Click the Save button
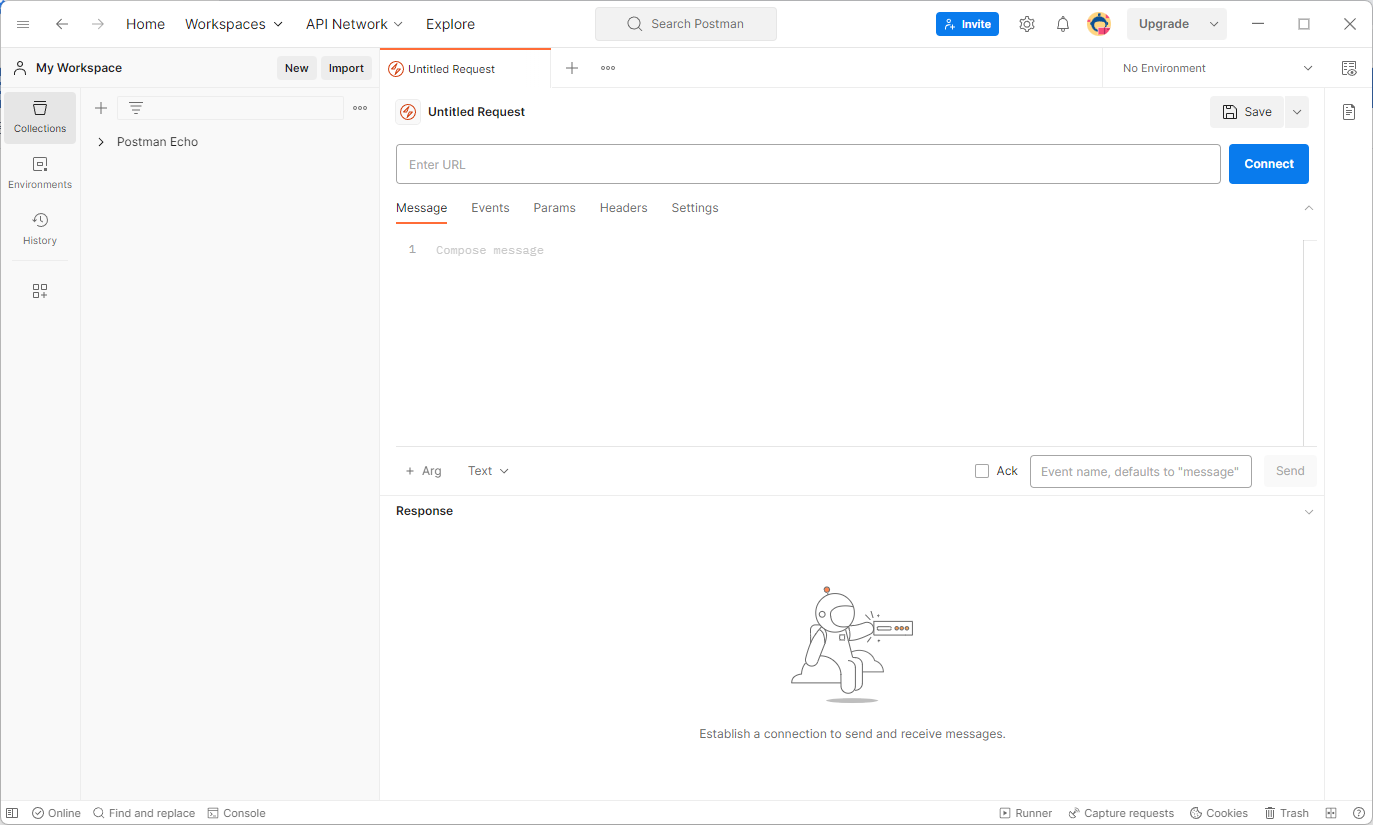The height and width of the screenshot is (825, 1373). pos(1247,112)
